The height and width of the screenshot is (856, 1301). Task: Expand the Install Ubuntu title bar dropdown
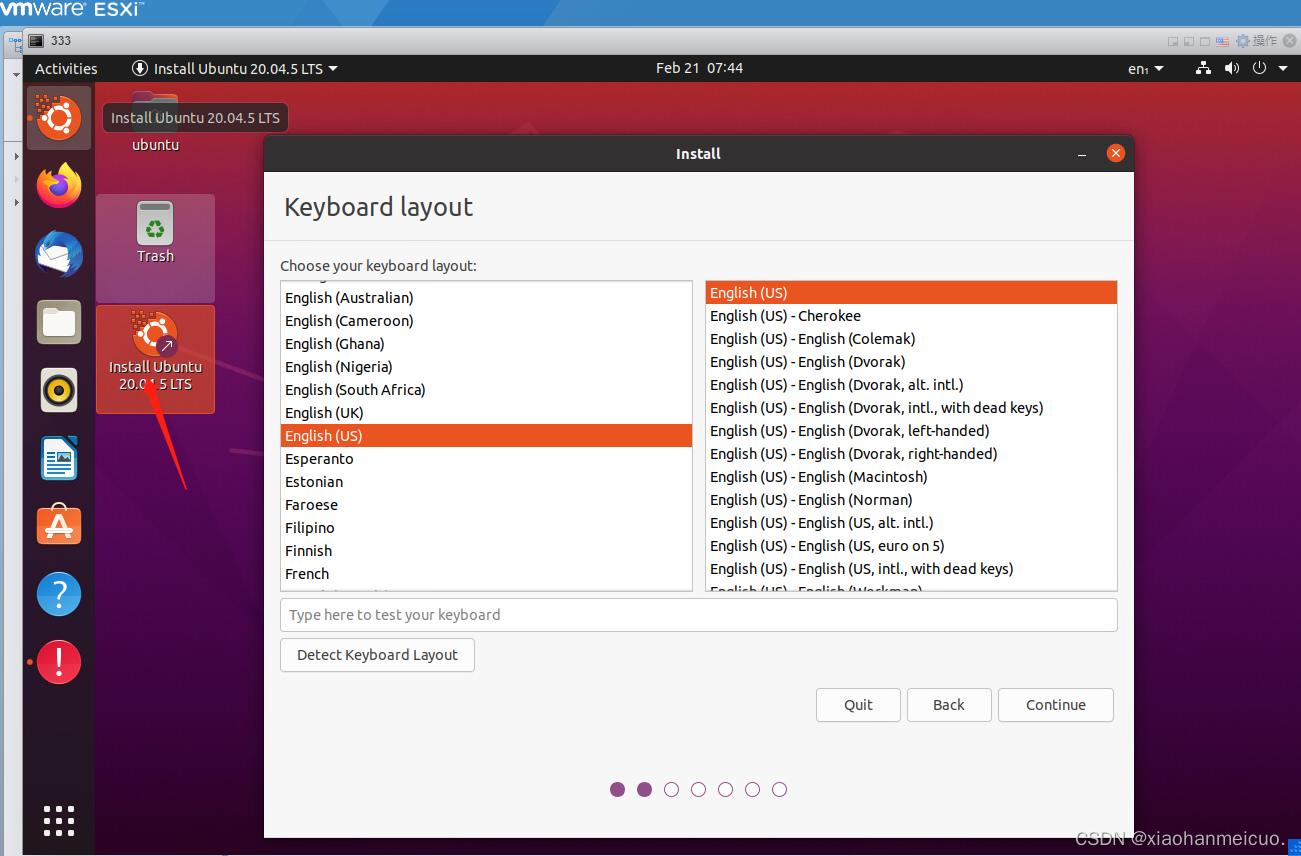tap(334, 68)
